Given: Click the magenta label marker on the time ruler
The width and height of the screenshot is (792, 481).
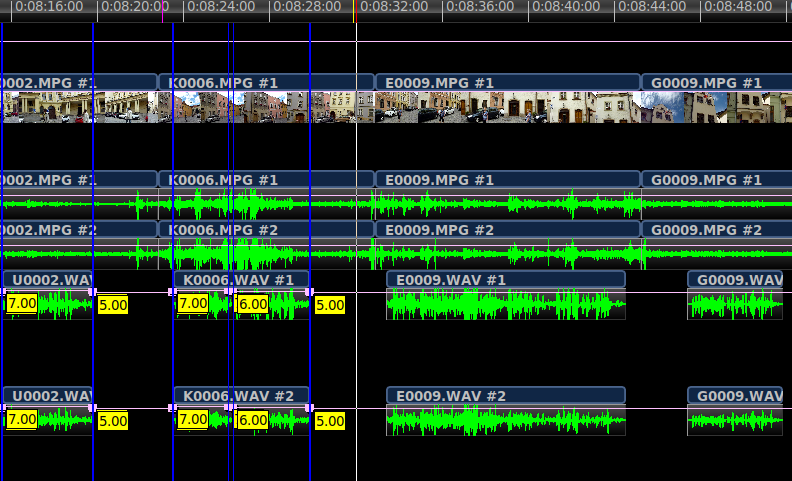Looking at the screenshot, I should coord(163,11).
